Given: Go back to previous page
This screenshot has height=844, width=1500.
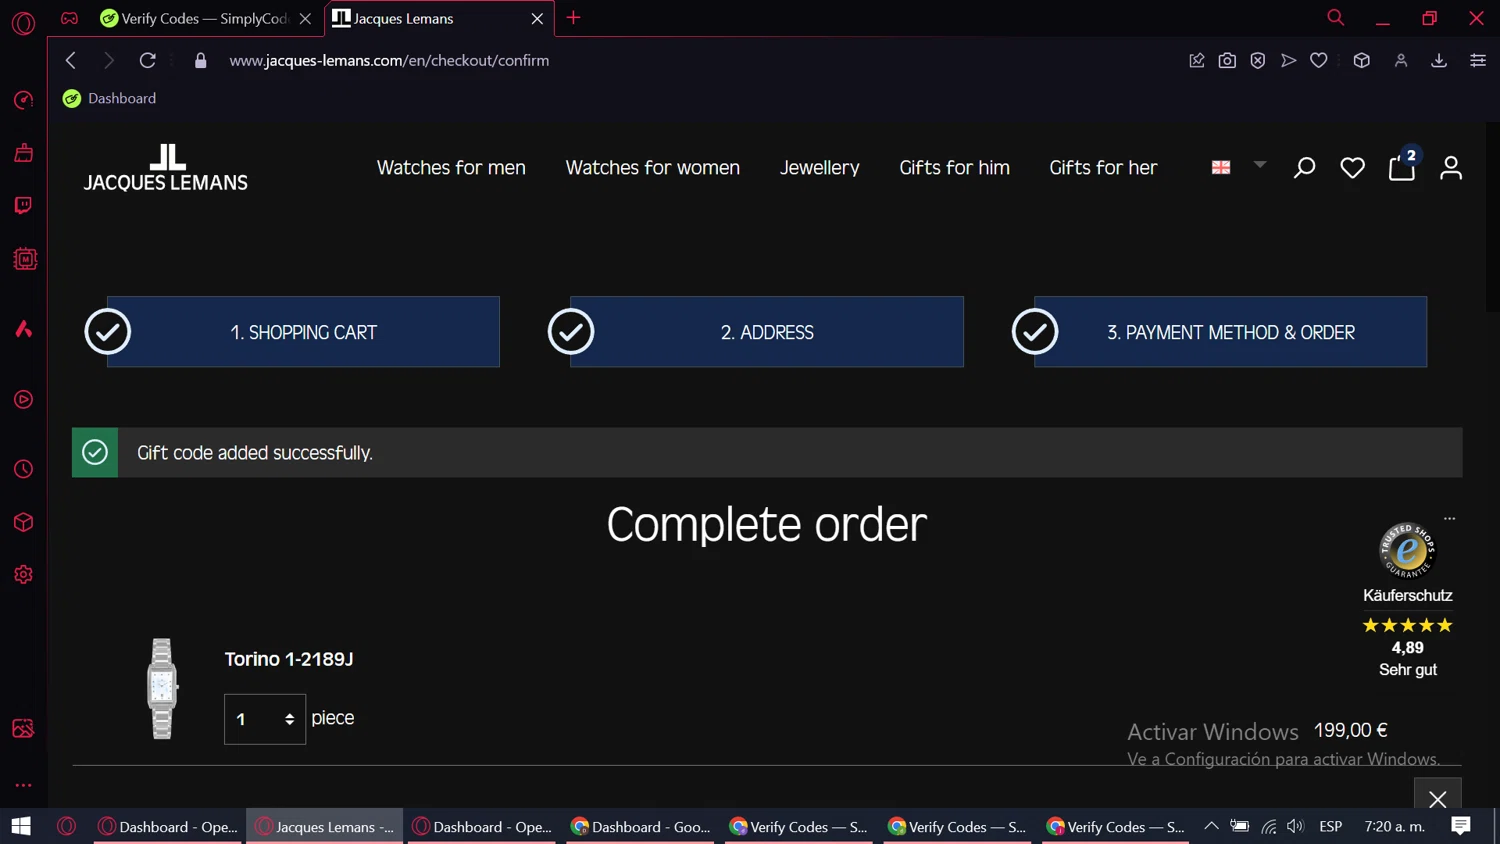Looking at the screenshot, I should coord(70,60).
